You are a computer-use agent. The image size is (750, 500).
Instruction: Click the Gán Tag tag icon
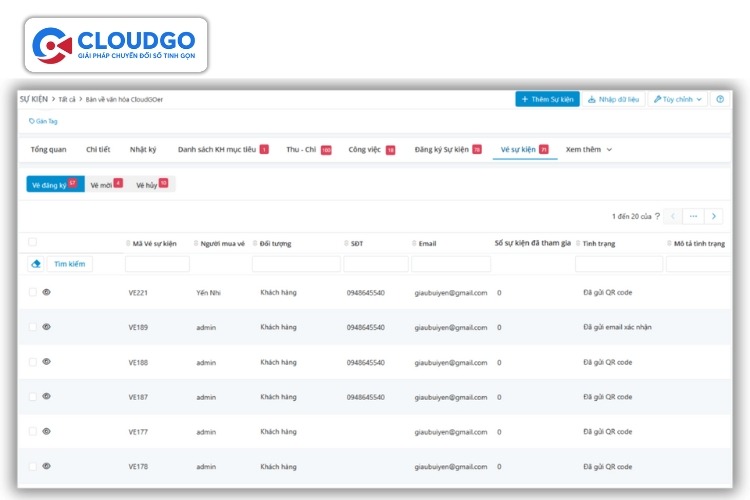[32, 122]
